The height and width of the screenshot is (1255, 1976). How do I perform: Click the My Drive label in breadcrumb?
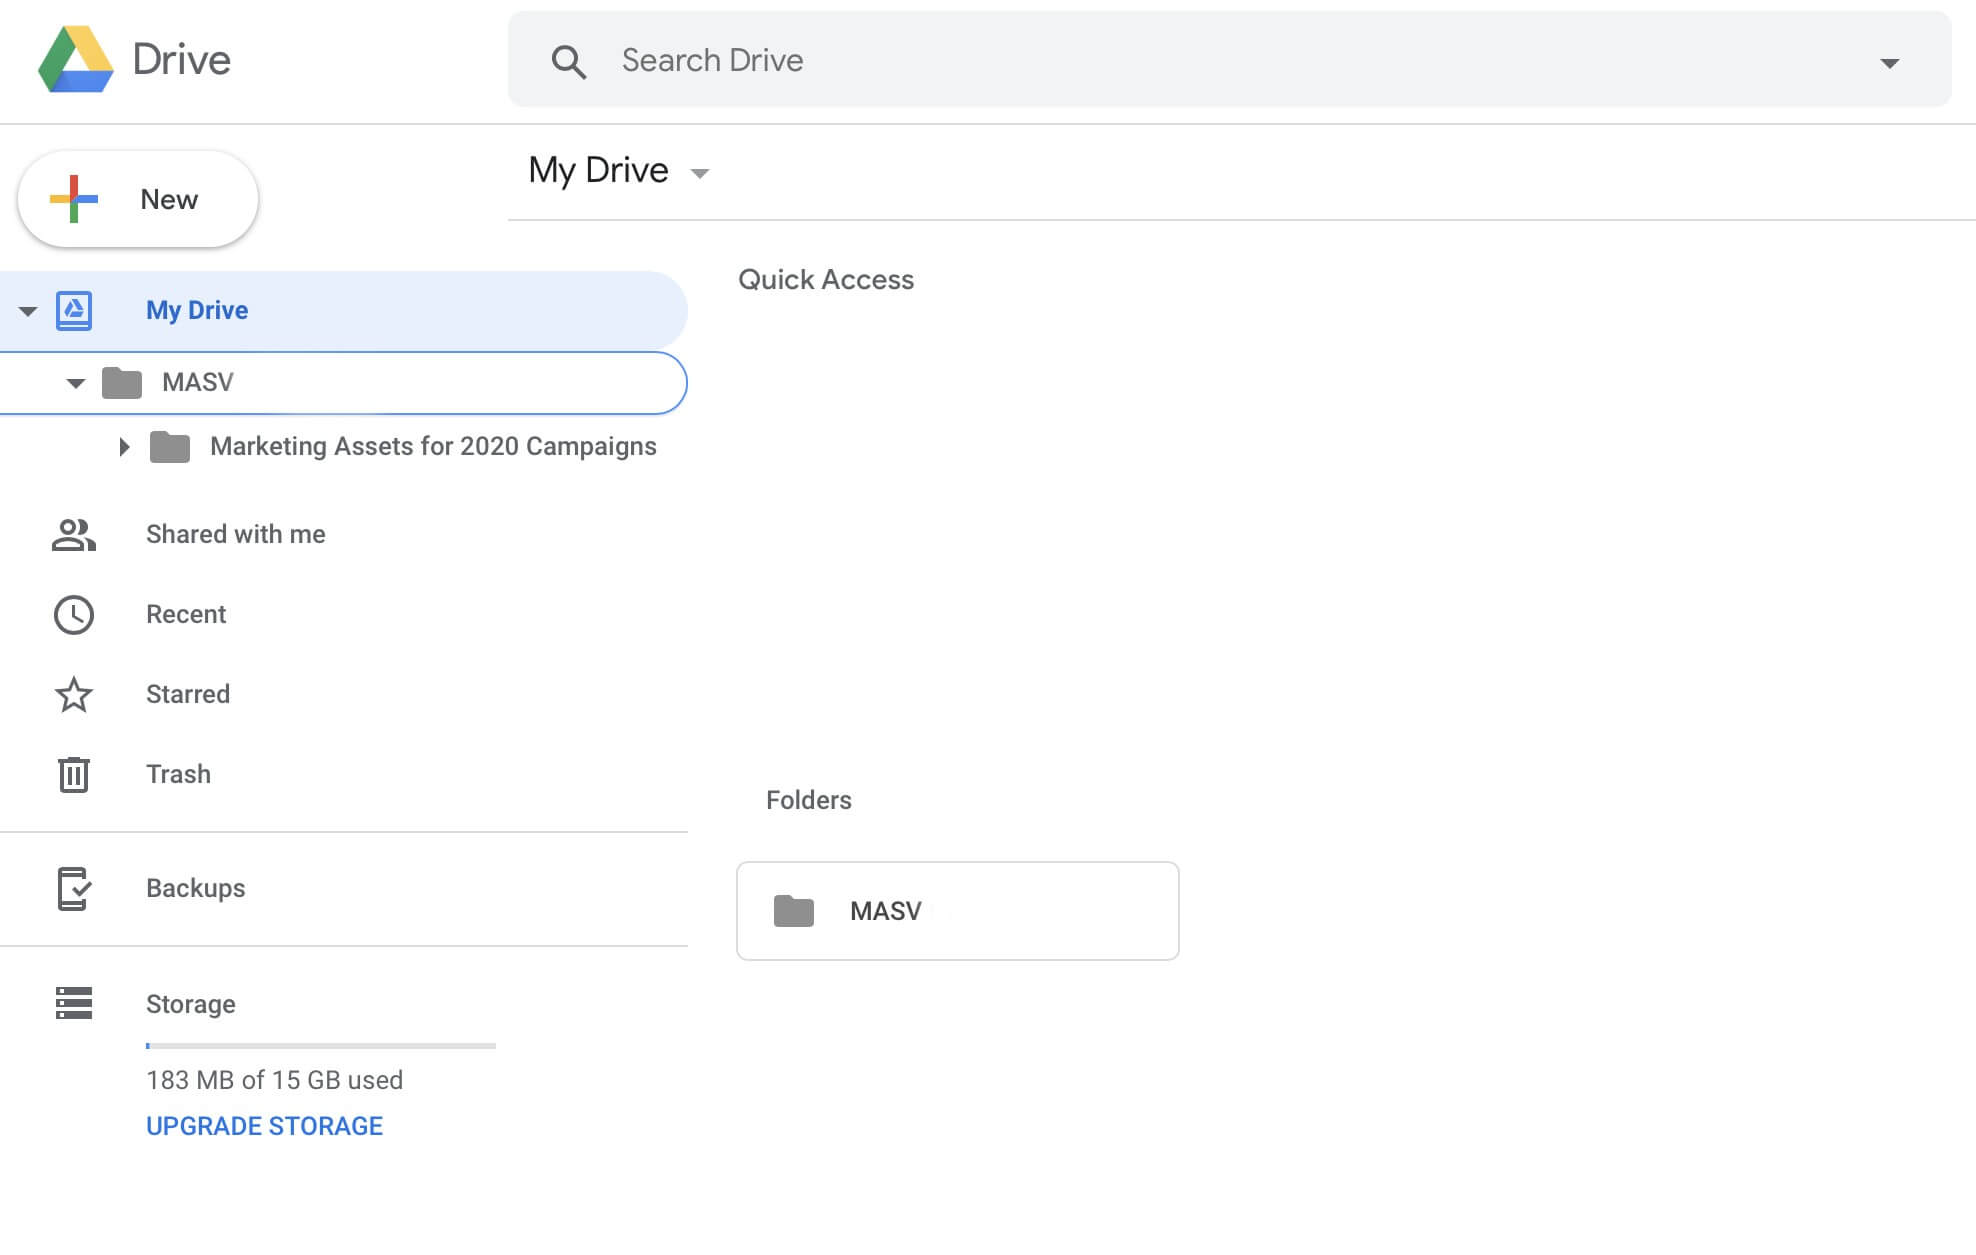[599, 170]
